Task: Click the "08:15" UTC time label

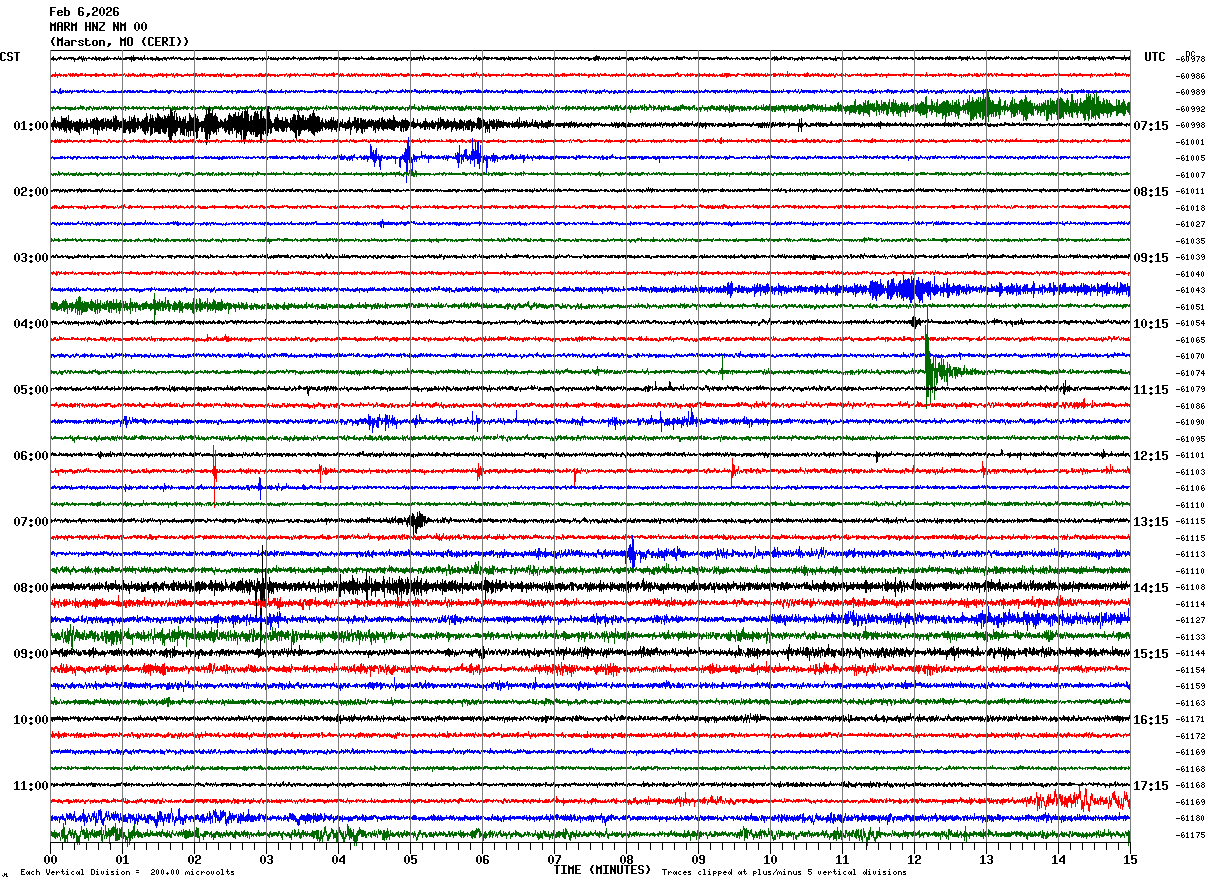Action: (1151, 192)
